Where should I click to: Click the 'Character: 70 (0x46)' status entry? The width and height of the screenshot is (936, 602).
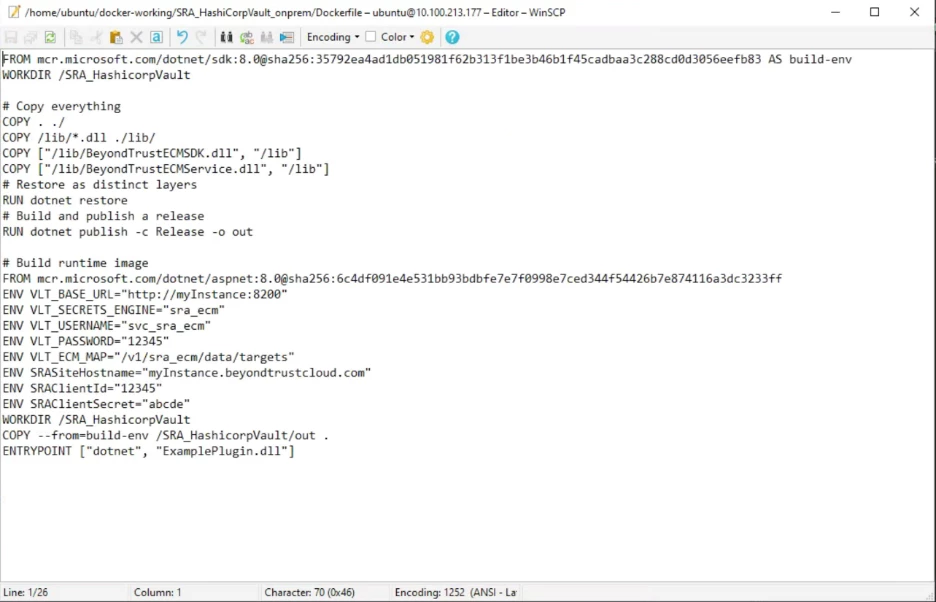point(310,592)
